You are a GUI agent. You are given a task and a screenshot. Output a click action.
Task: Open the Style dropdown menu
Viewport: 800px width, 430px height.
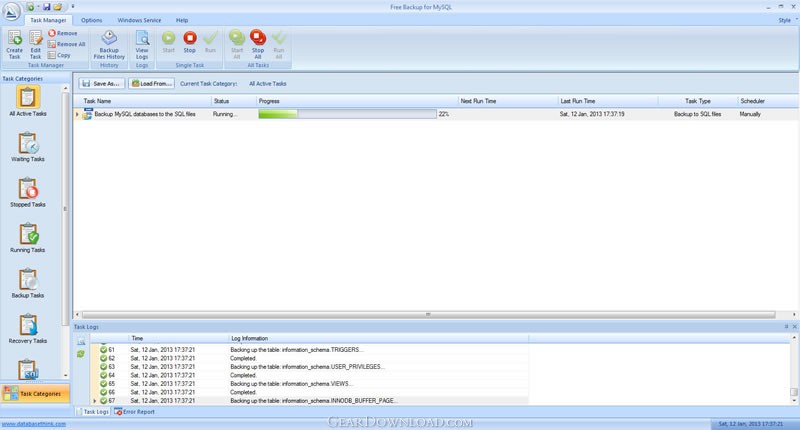tap(786, 20)
